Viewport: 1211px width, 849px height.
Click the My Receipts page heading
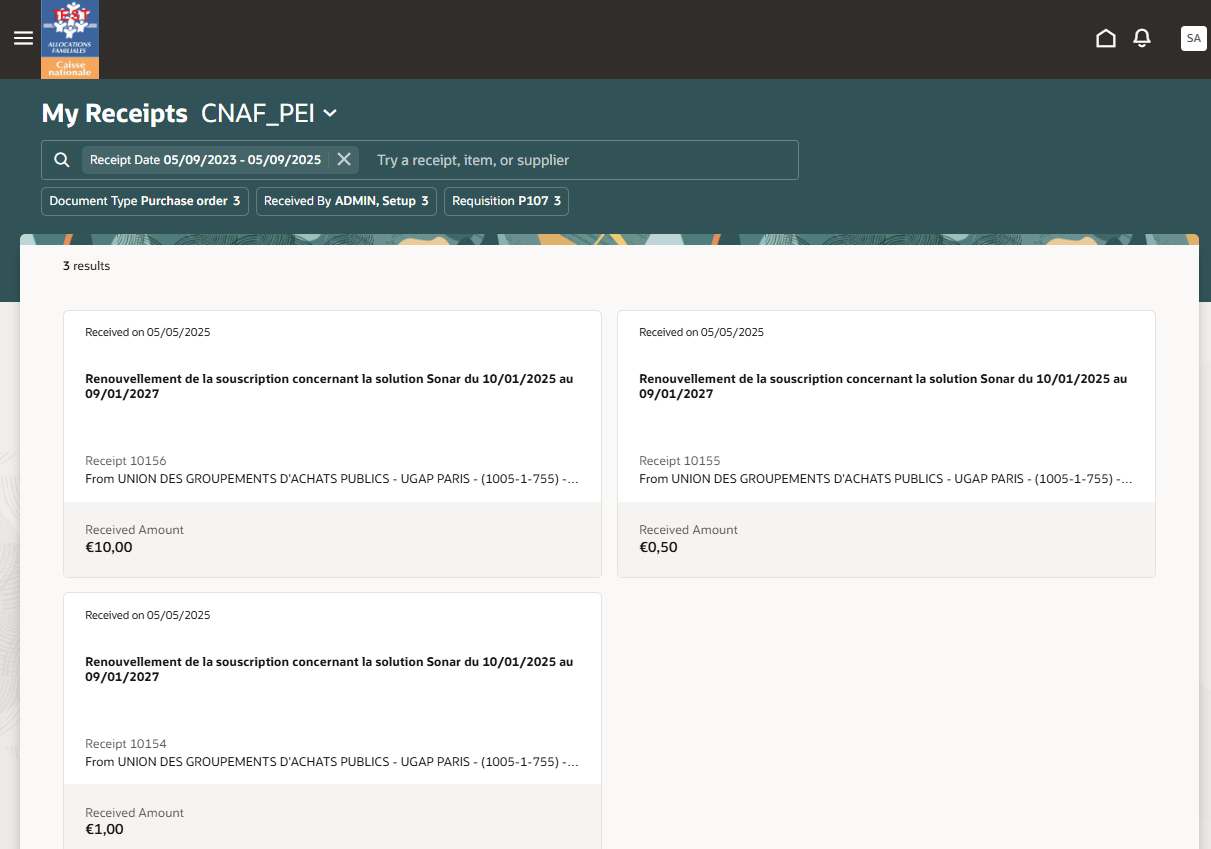[x=114, y=114]
